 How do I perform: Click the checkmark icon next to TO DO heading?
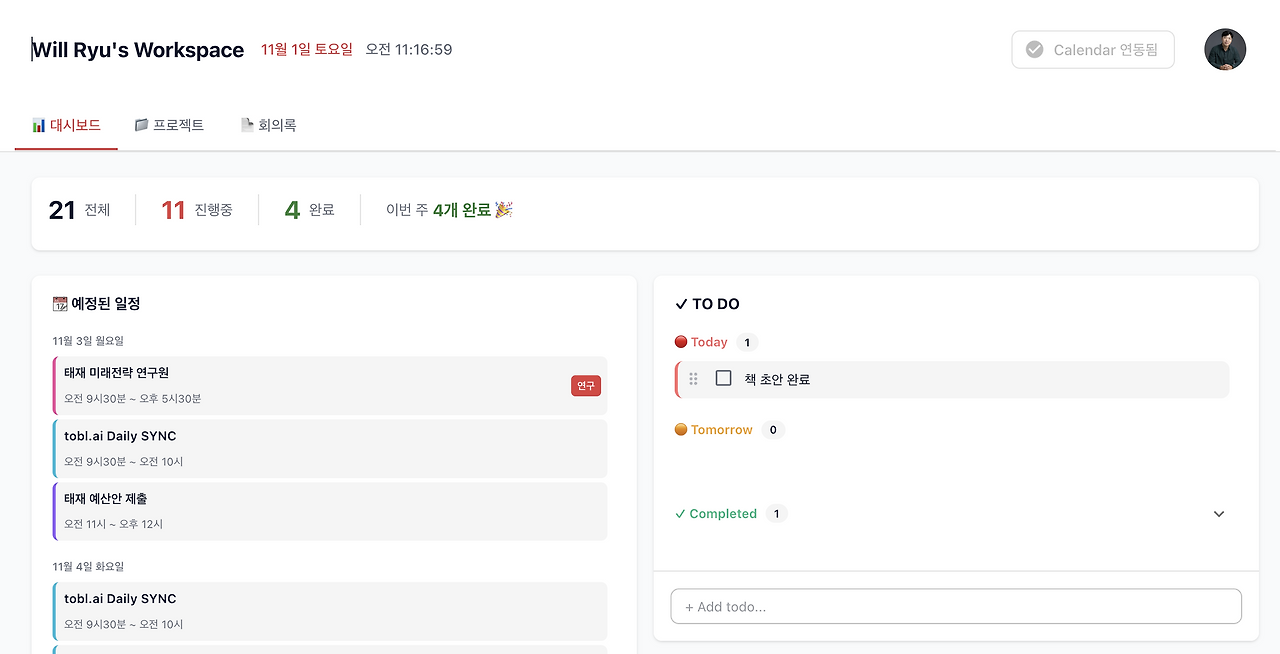point(681,303)
